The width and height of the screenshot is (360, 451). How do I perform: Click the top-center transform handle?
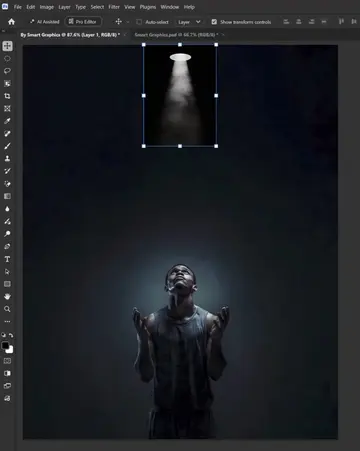(180, 45)
